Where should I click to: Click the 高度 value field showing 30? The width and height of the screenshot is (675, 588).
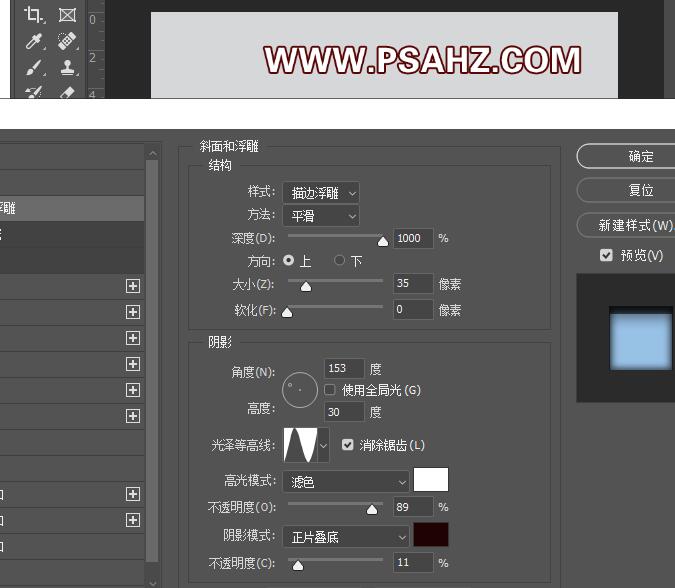pyautogui.click(x=344, y=412)
